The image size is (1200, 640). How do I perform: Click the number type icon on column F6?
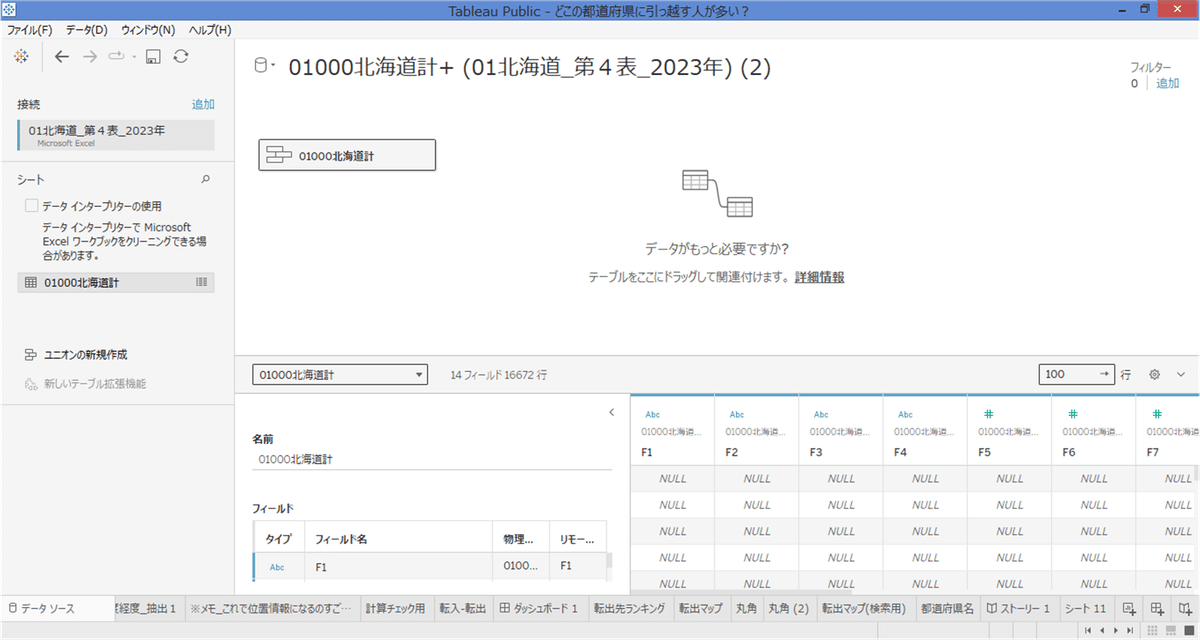click(x=1072, y=414)
